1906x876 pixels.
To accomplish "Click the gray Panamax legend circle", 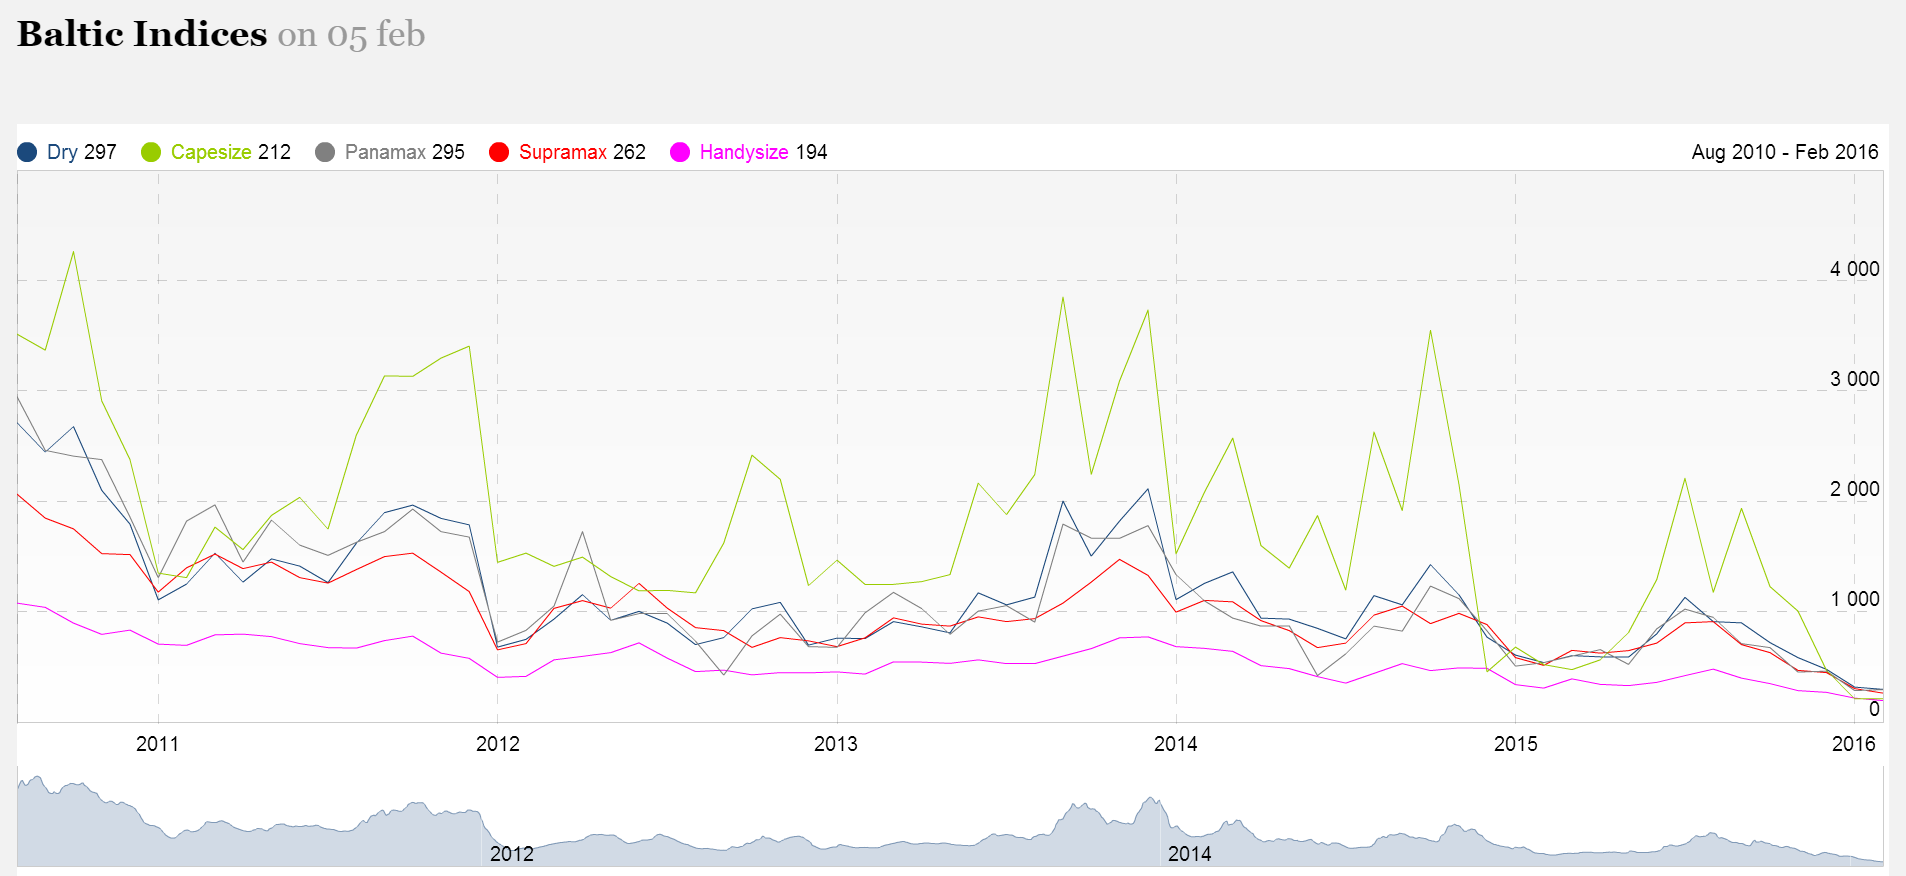I will [x=325, y=152].
